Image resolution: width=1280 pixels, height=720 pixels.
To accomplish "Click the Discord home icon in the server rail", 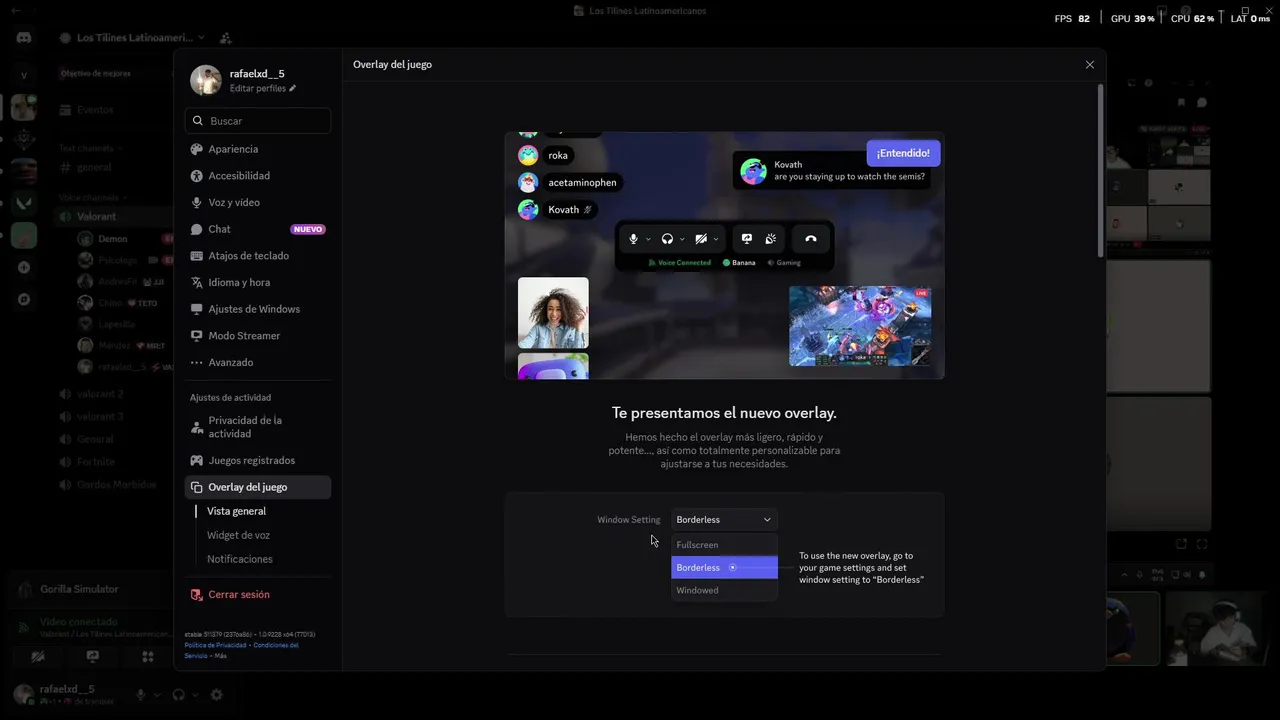I will [23, 37].
